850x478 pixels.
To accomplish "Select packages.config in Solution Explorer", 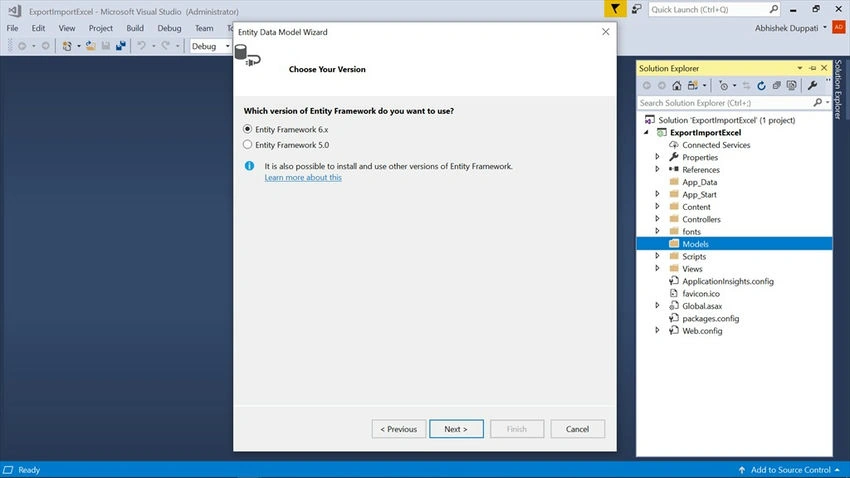I will 710,318.
